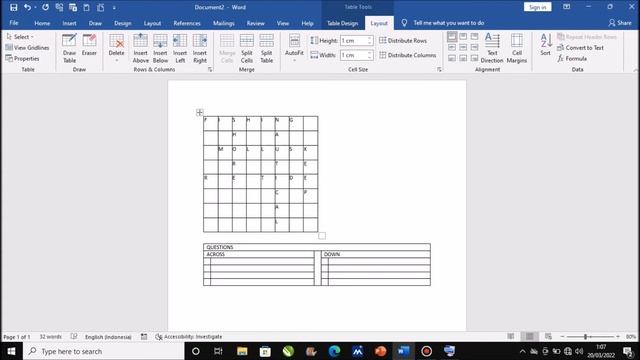640x360 pixels.
Task: Select the Eraser tool
Action: [89, 45]
